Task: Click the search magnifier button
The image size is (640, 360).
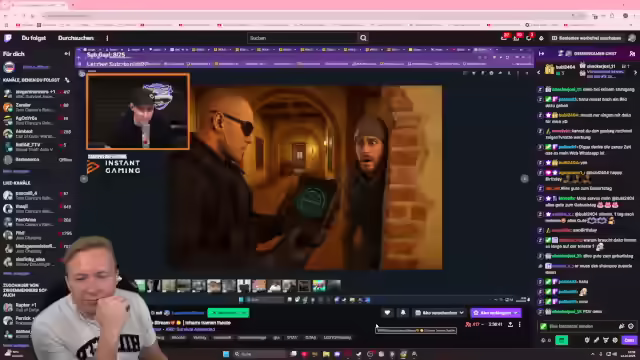Action: tap(363, 38)
